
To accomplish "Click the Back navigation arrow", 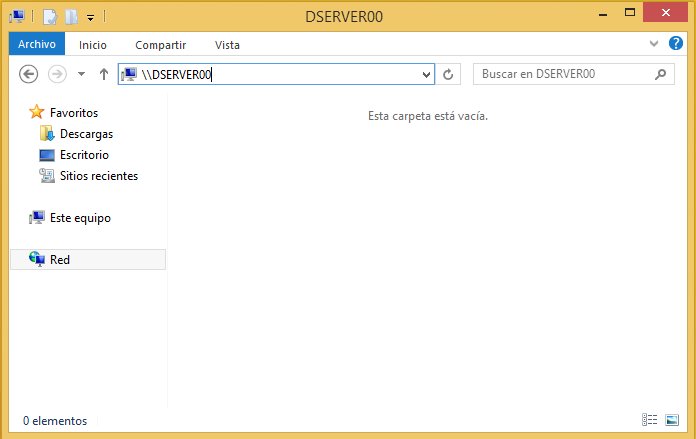I will tap(28, 74).
